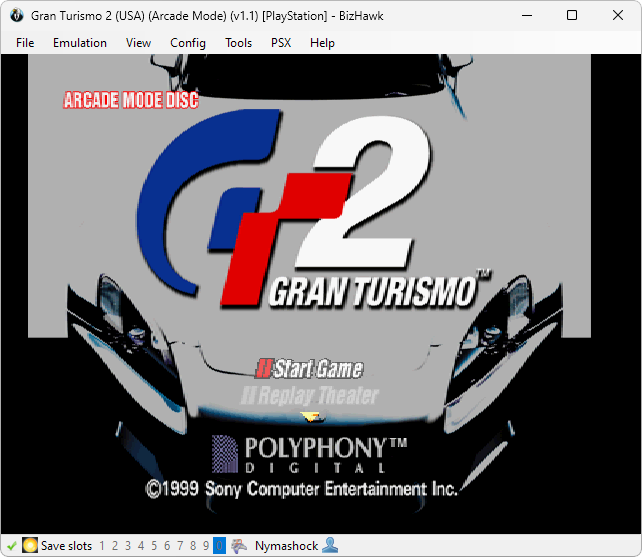The height and width of the screenshot is (557, 642).
Task: Click the Save slots label
Action: [x=66, y=546]
